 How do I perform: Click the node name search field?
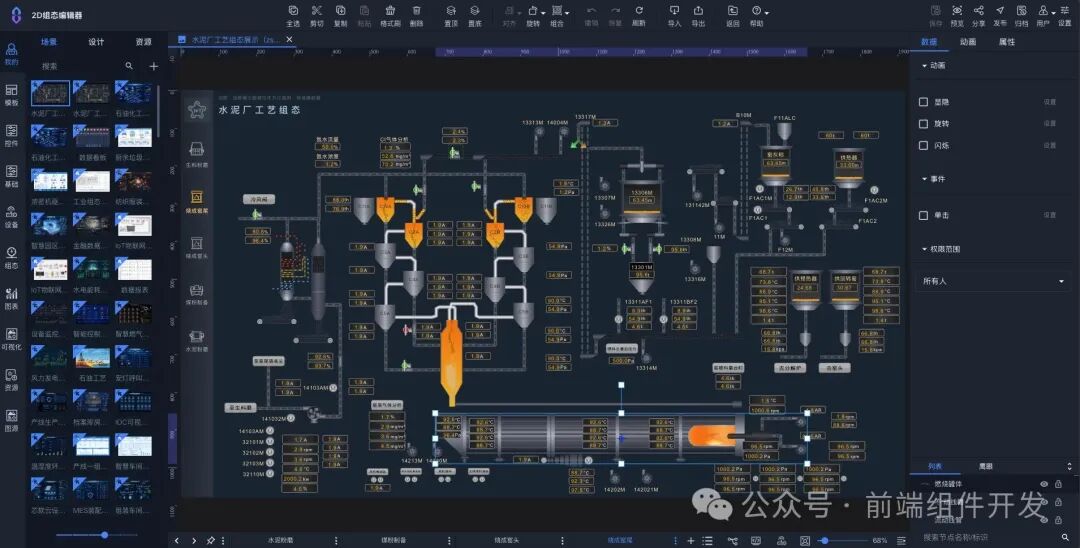coord(988,537)
